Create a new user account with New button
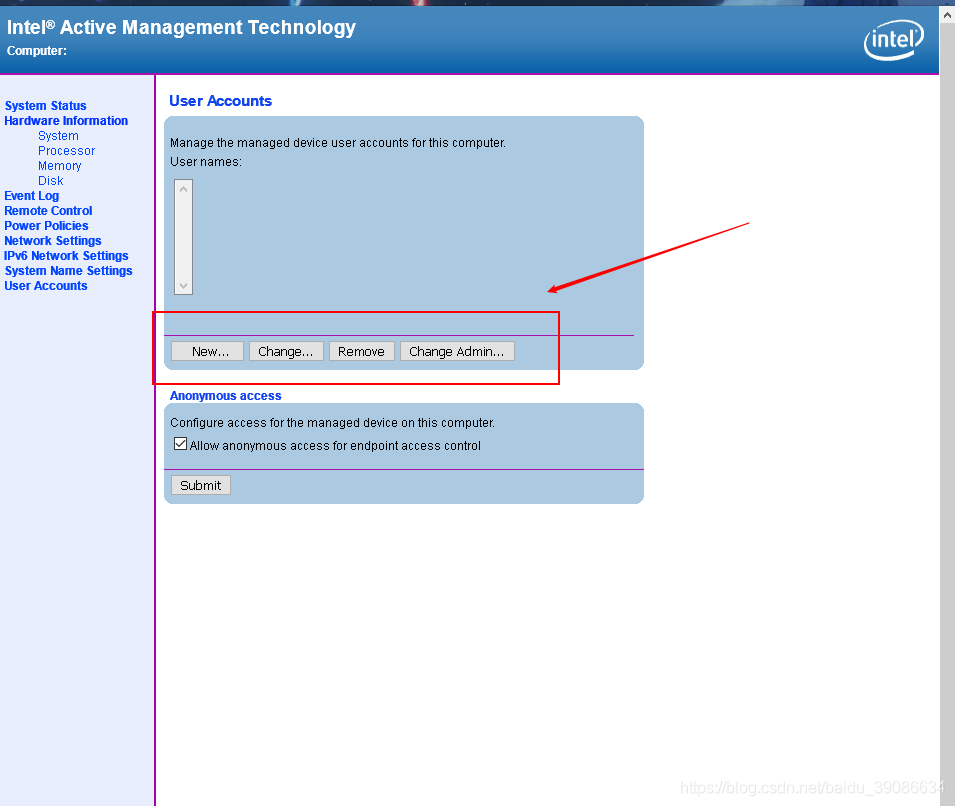The height and width of the screenshot is (806, 955). click(x=206, y=350)
